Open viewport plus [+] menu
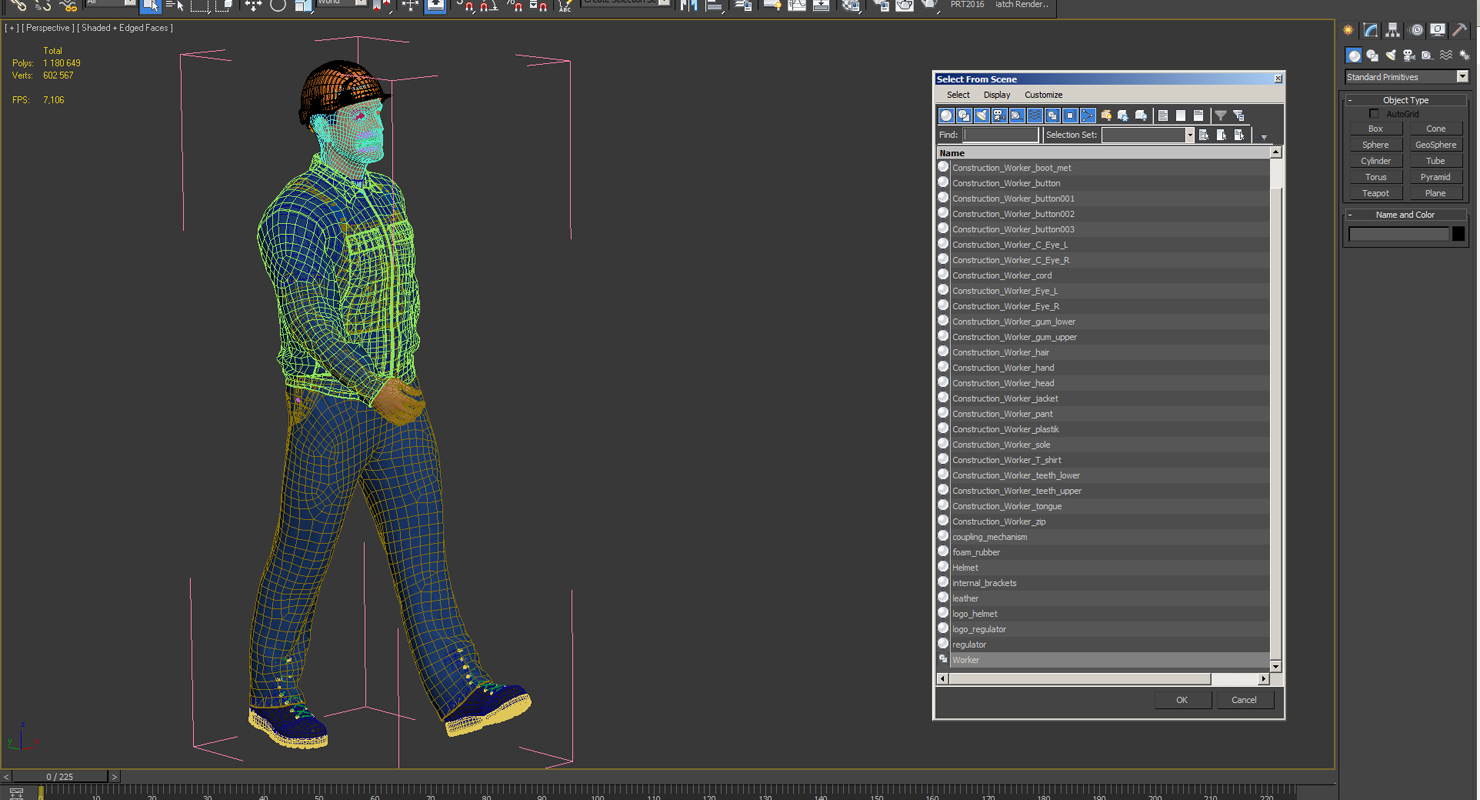The width and height of the screenshot is (1480, 800). (x=11, y=28)
